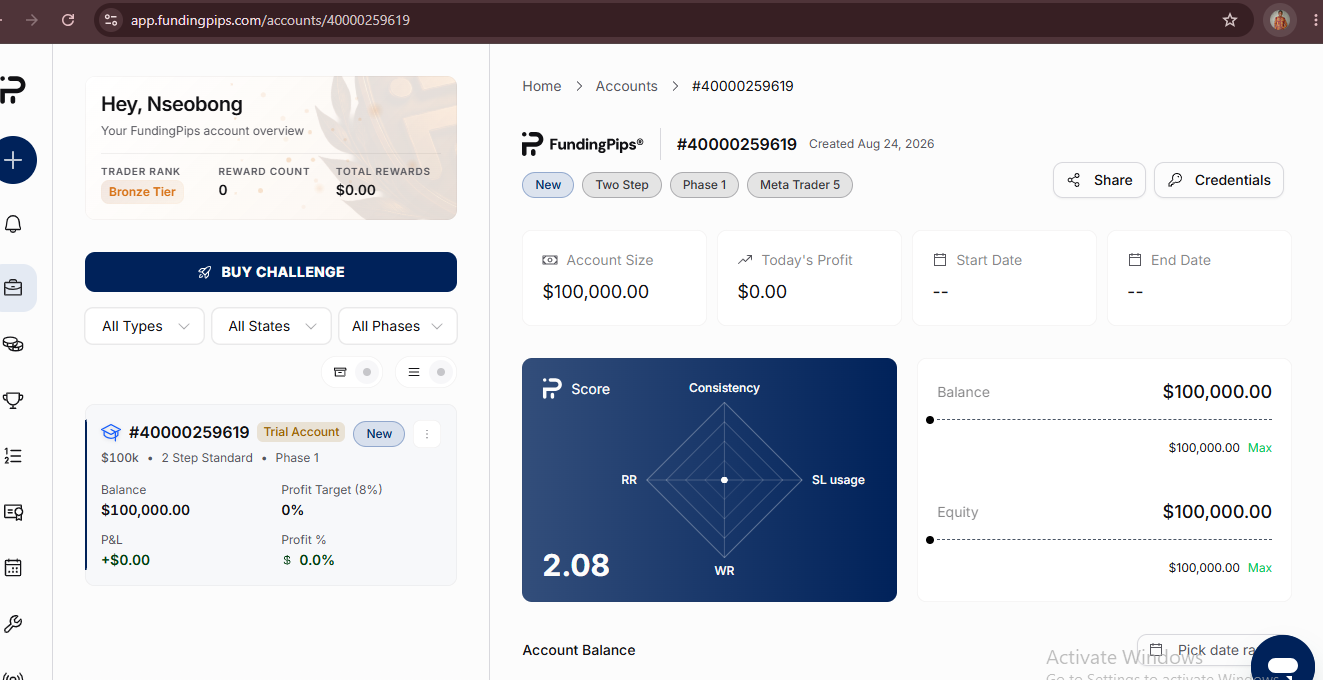Click the Trial Account badge on card

301,432
